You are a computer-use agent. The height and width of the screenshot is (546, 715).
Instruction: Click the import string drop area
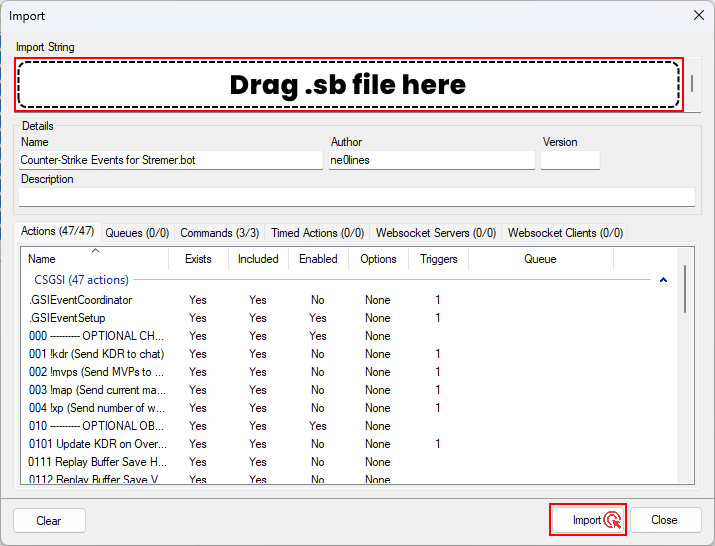click(348, 85)
